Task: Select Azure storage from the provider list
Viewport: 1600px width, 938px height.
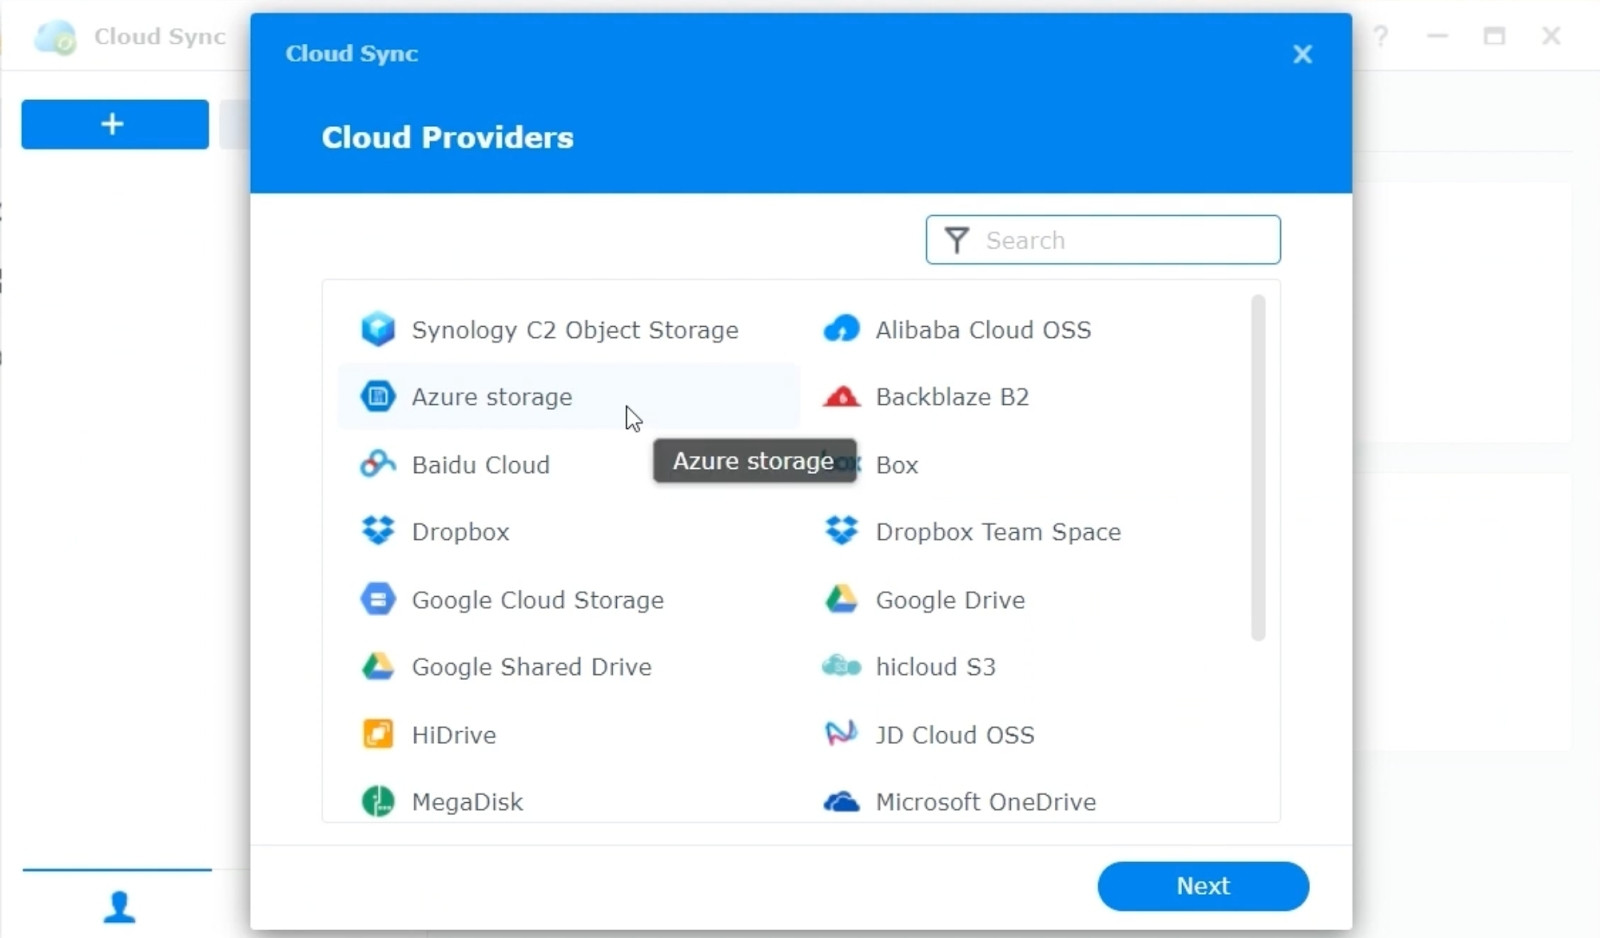Action: [x=492, y=396]
